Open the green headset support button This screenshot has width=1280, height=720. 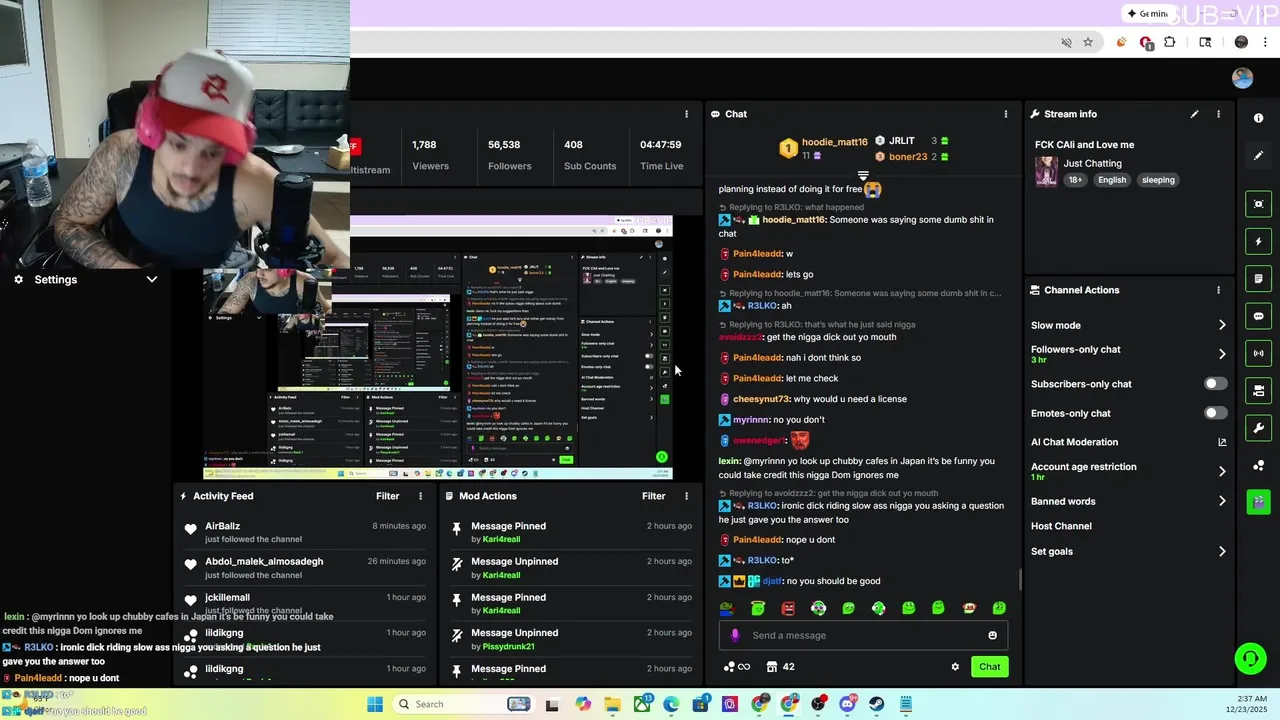[1250, 658]
